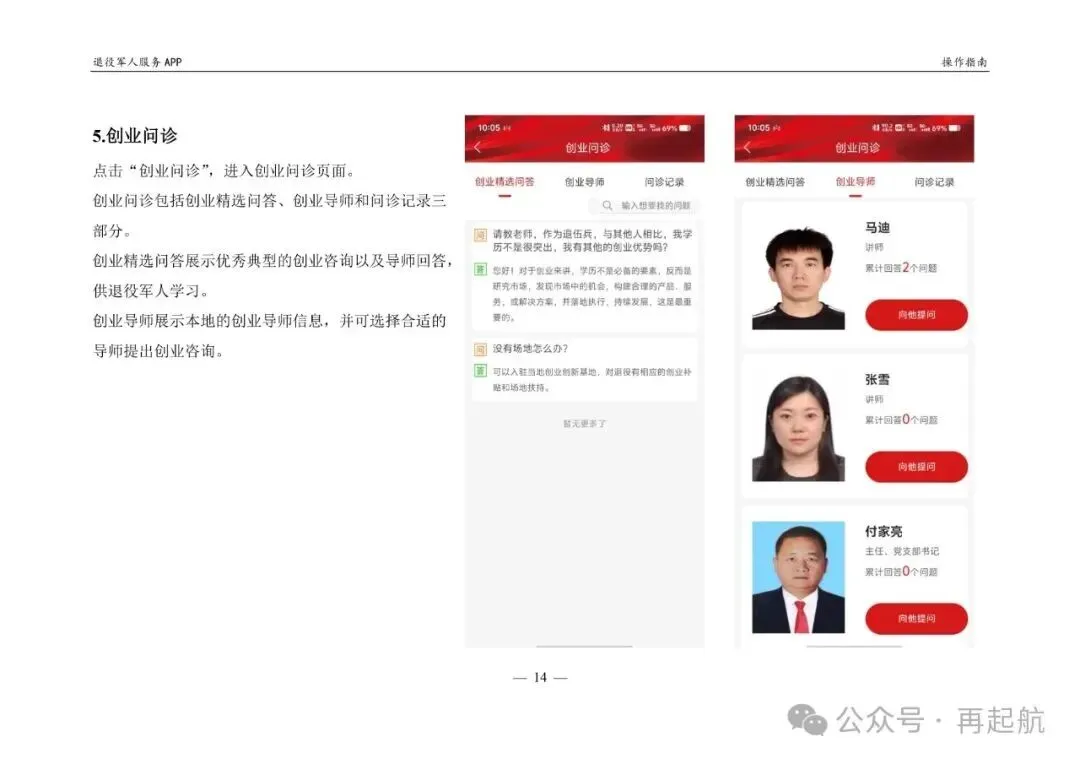Click 向他提问 button for 马迪
The height and width of the screenshot is (764, 1080).
pos(916,315)
